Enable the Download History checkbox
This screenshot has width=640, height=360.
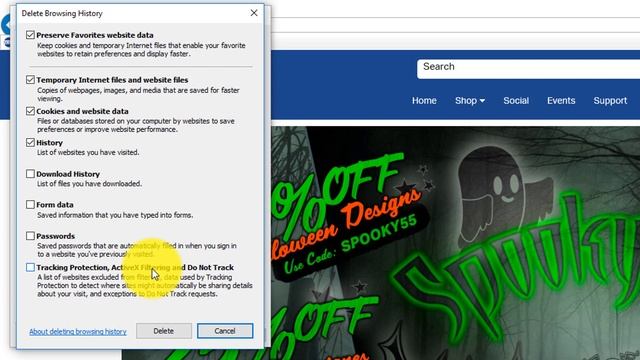point(30,174)
